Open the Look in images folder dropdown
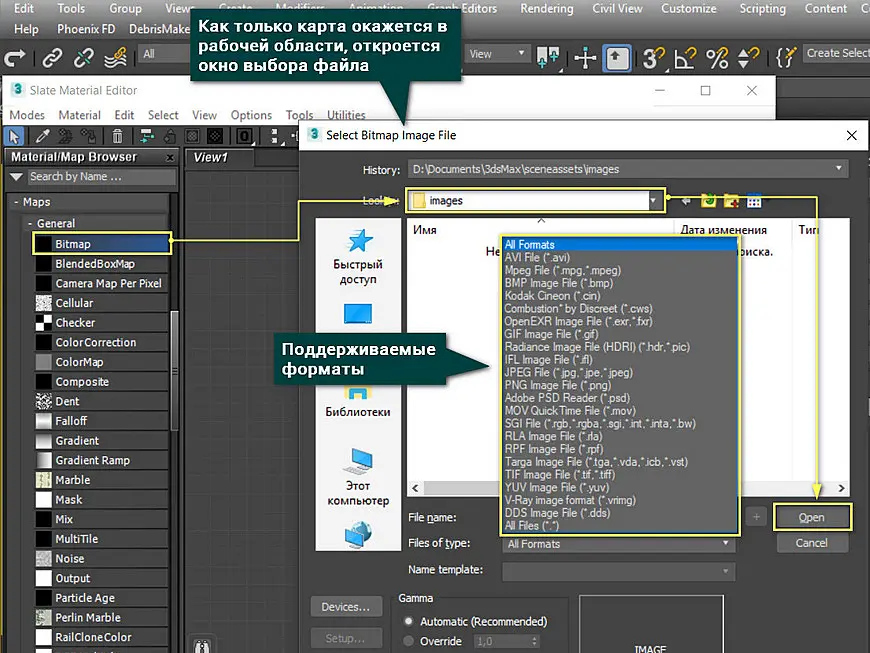This screenshot has width=870, height=653. coord(653,200)
